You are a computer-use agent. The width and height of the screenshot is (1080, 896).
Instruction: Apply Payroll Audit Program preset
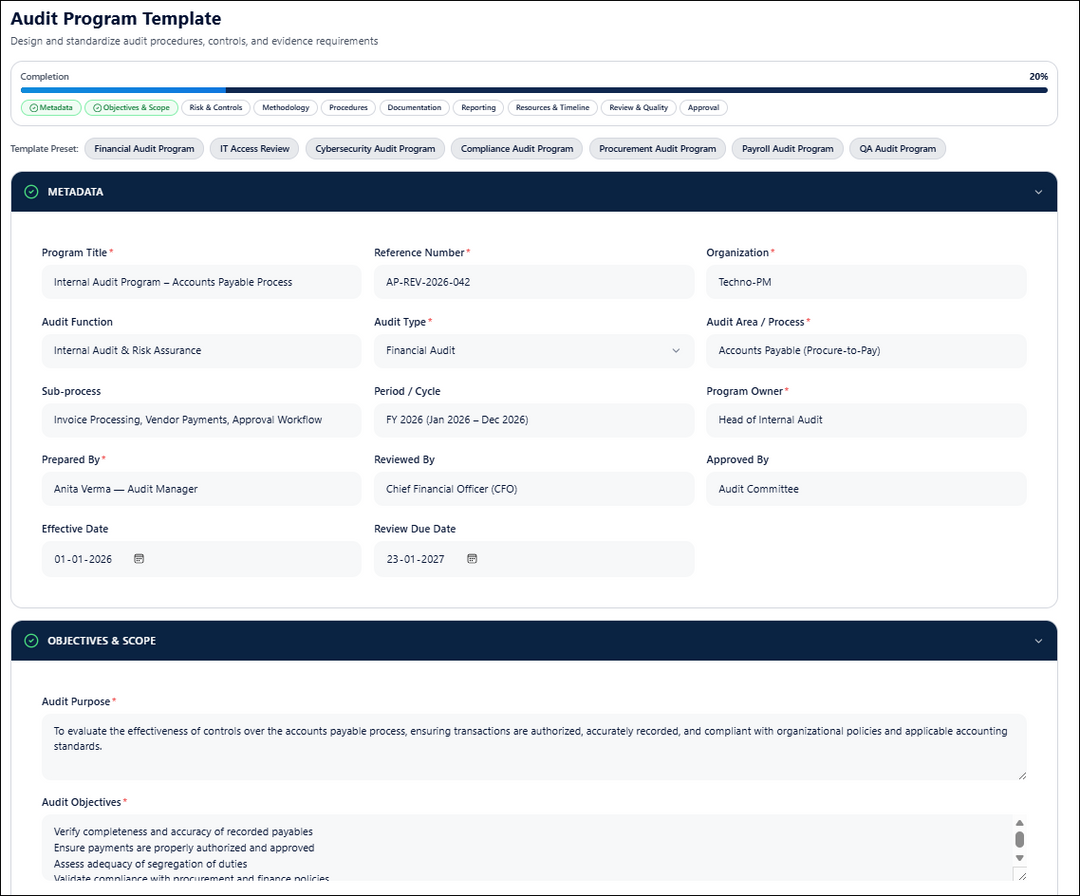pos(787,149)
